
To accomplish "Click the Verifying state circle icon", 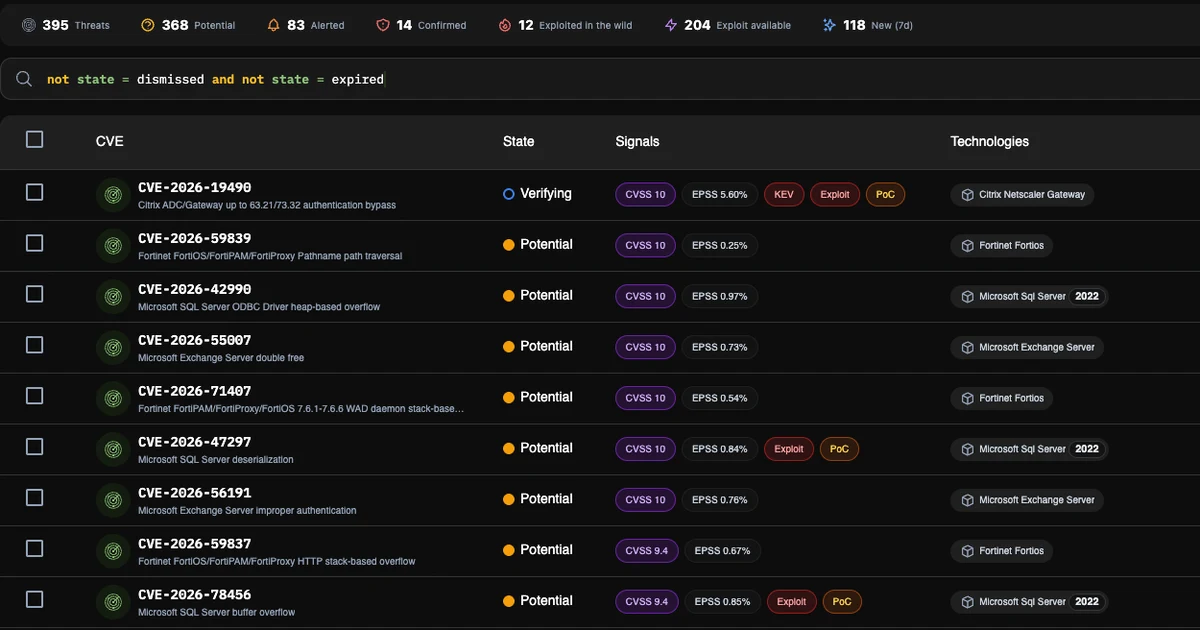I will [x=509, y=194].
